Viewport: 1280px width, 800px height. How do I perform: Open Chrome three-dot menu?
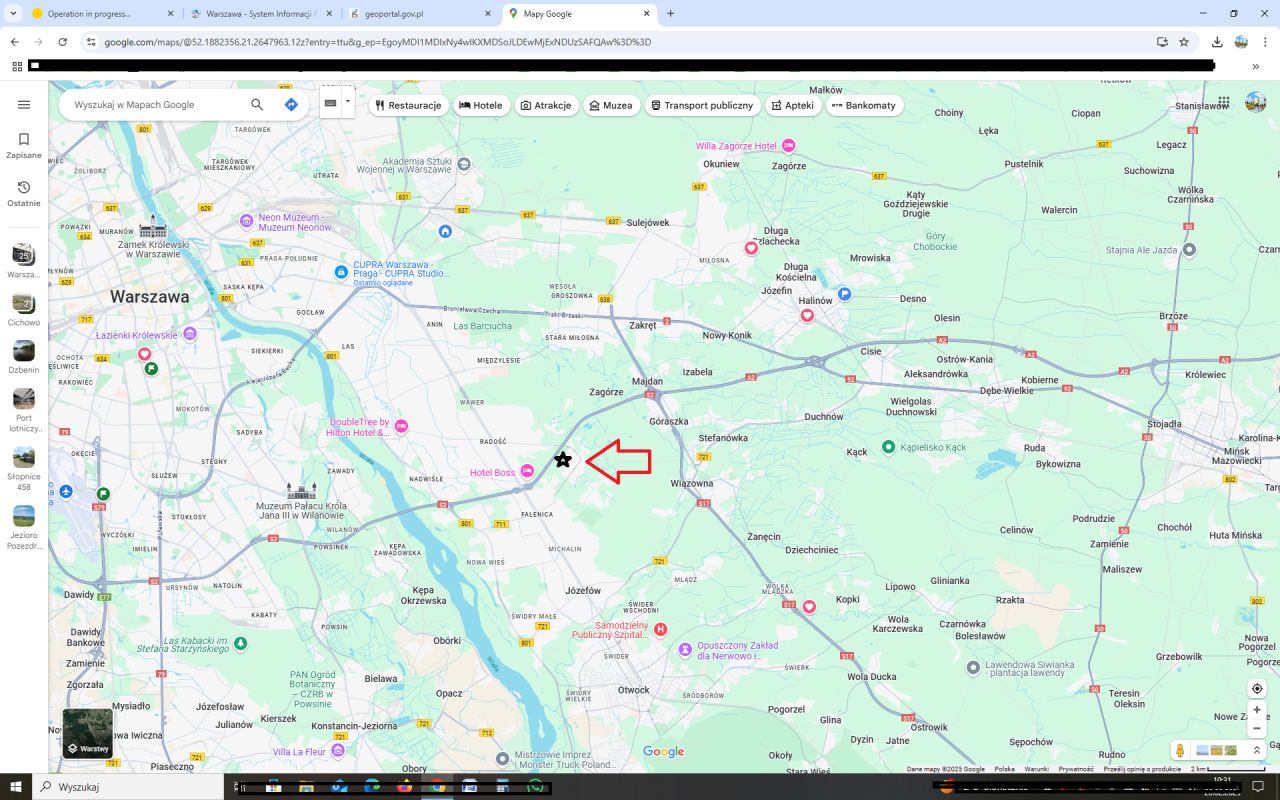click(1265, 42)
